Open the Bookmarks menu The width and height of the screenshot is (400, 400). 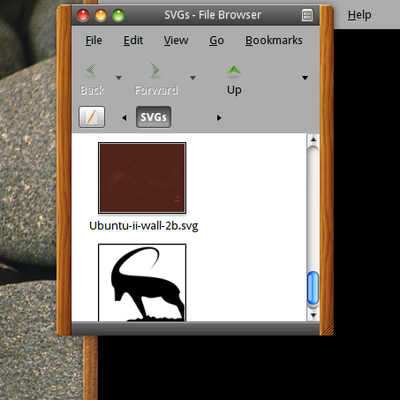(274, 40)
